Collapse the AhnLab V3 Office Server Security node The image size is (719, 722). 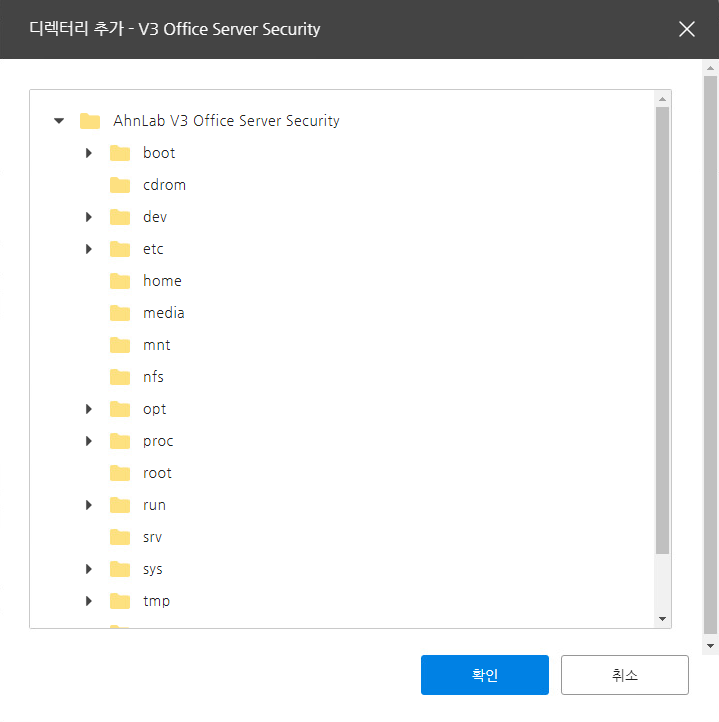(x=59, y=121)
